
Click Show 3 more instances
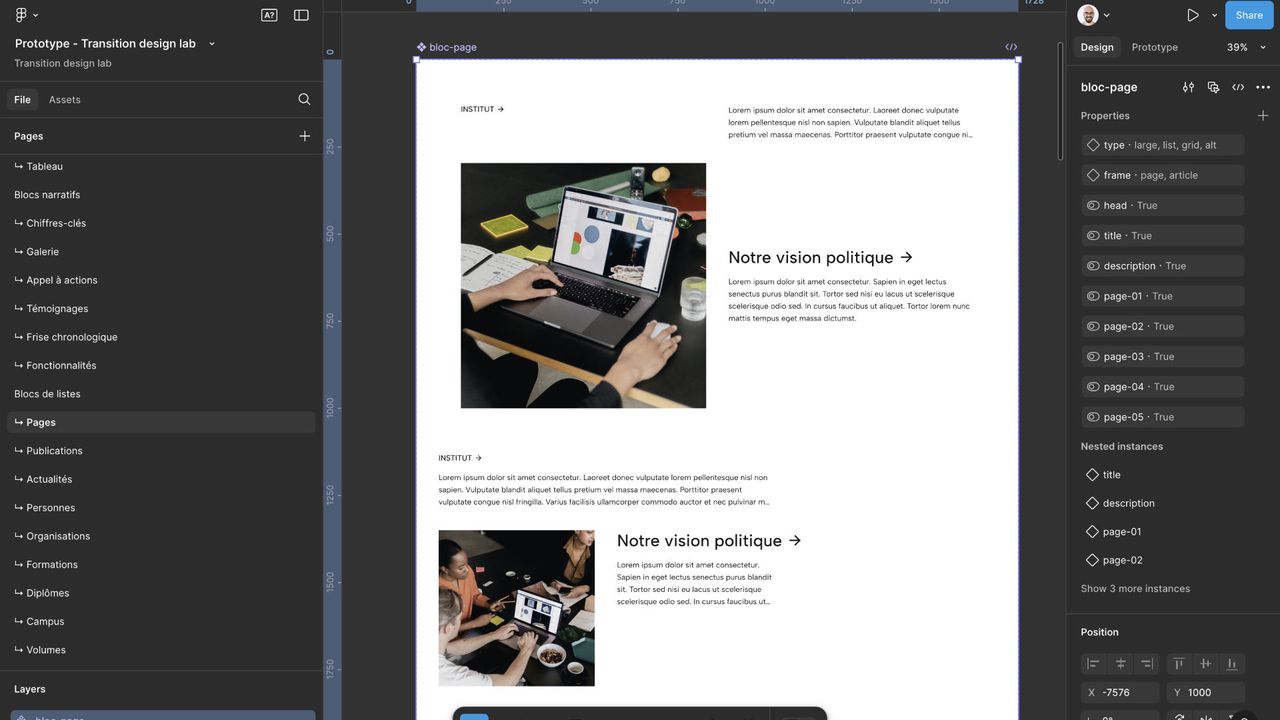coord(1135,588)
